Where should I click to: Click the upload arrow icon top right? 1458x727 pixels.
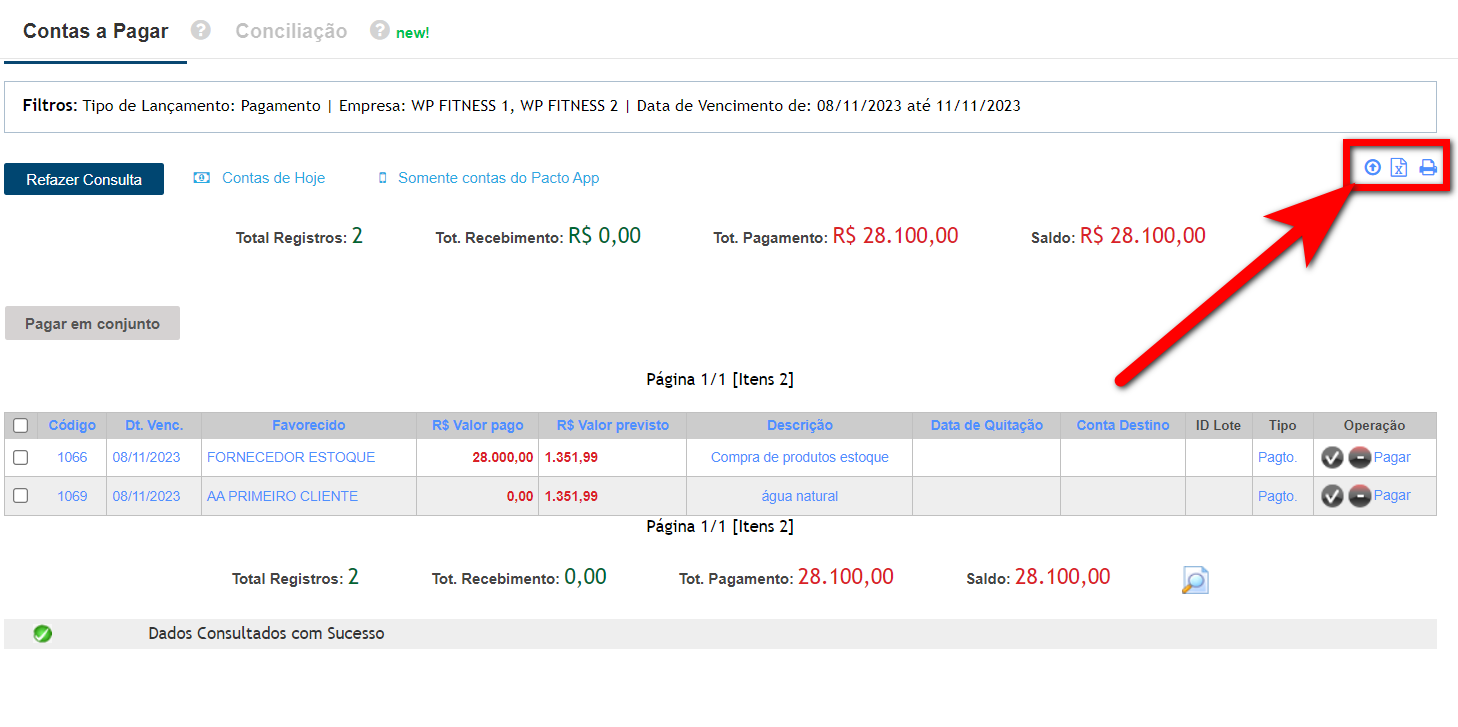point(1372,168)
